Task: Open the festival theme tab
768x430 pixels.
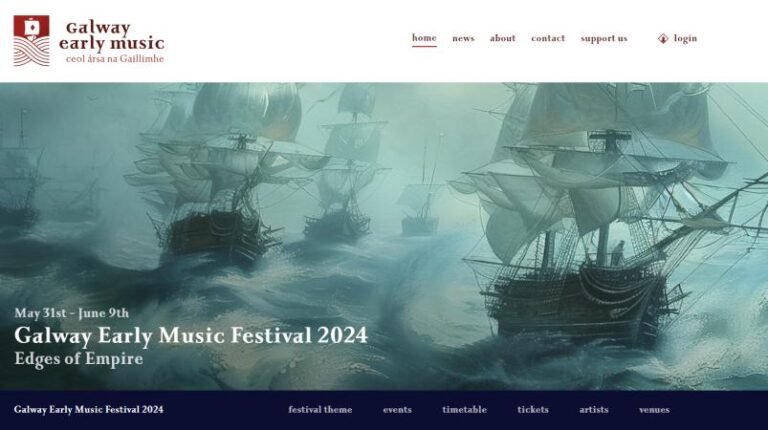Action: (320, 409)
